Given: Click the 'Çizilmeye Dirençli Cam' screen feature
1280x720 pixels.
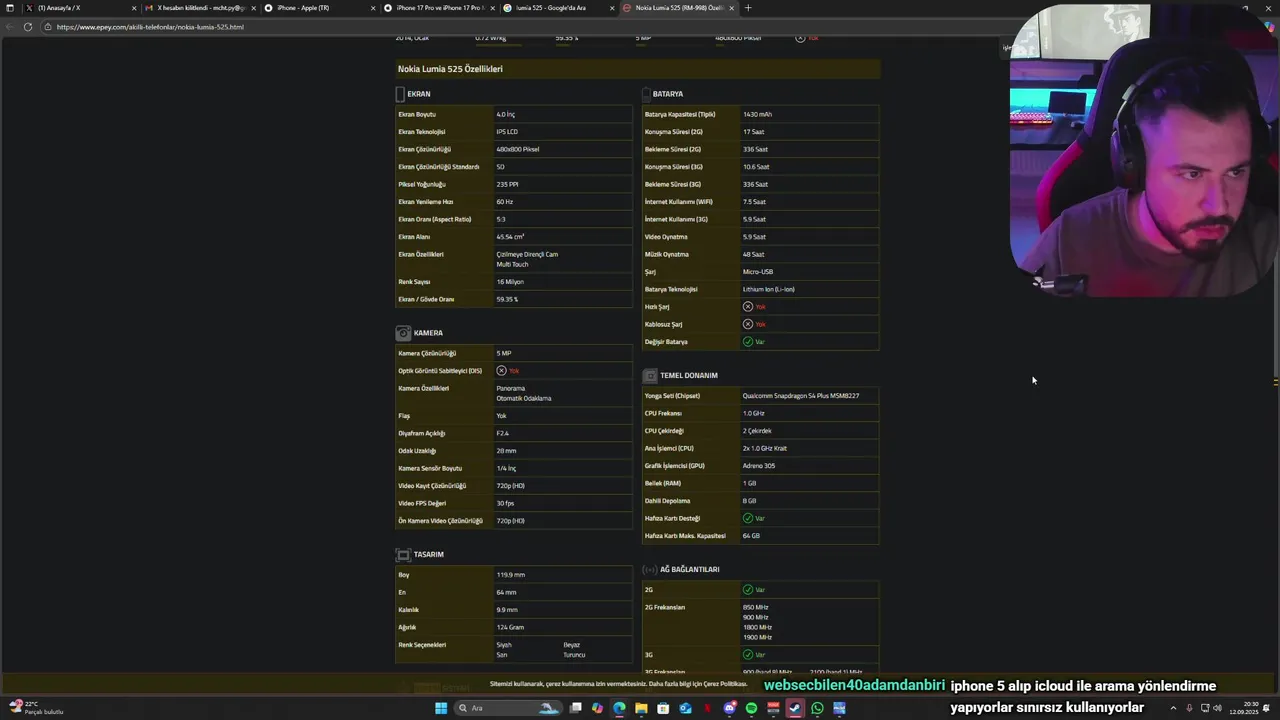Looking at the screenshot, I should 527,254.
